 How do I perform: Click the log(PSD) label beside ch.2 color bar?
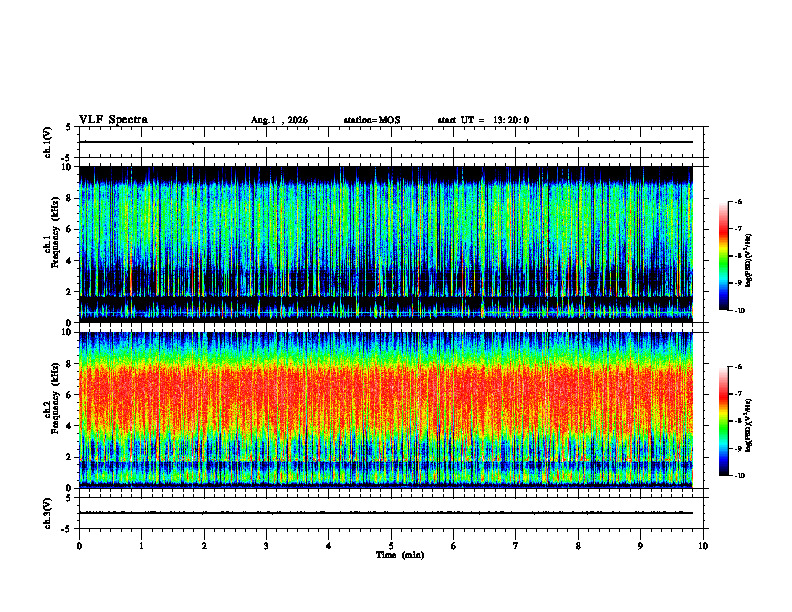[x=749, y=425]
